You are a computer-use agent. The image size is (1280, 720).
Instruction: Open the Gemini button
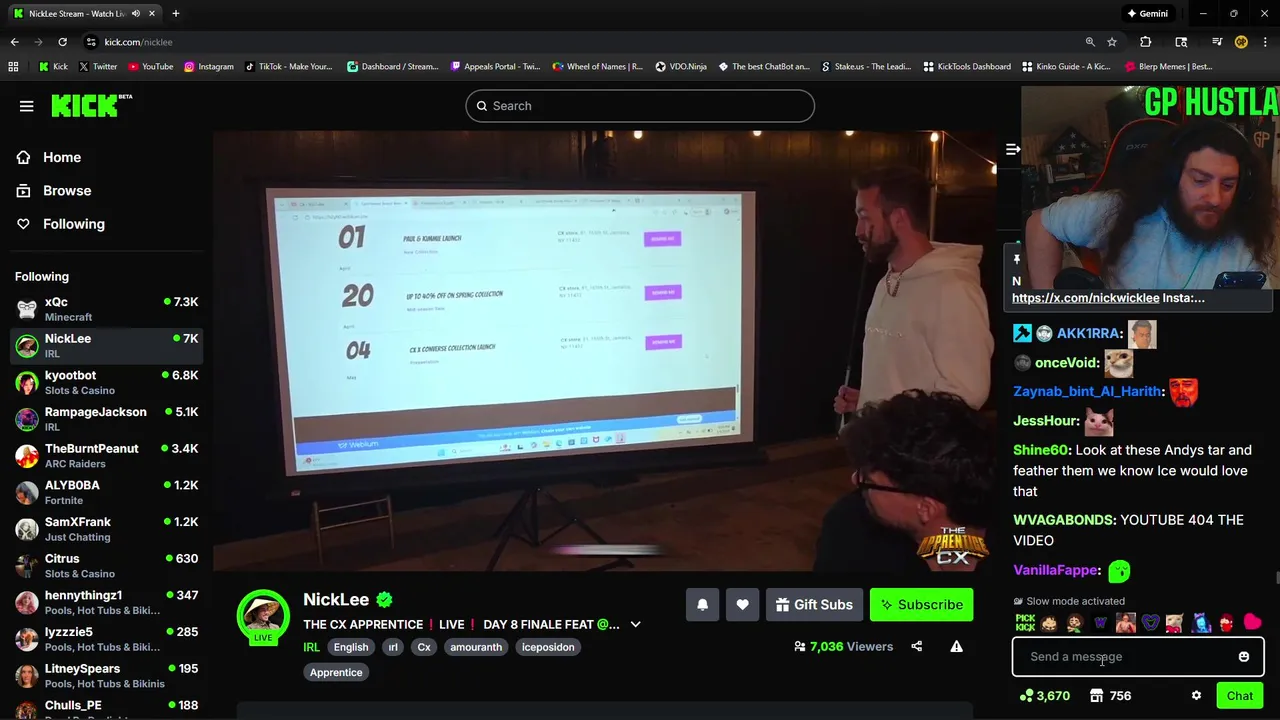[1147, 14]
